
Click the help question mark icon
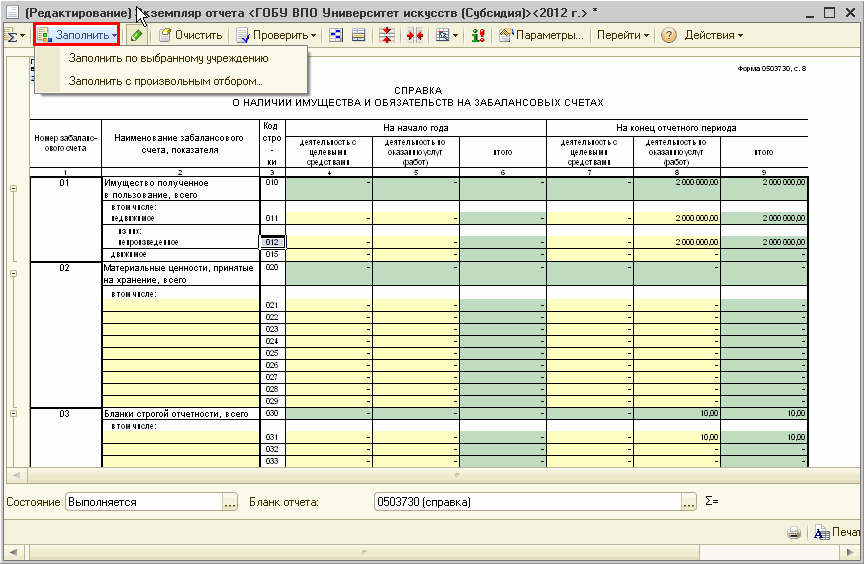669,35
